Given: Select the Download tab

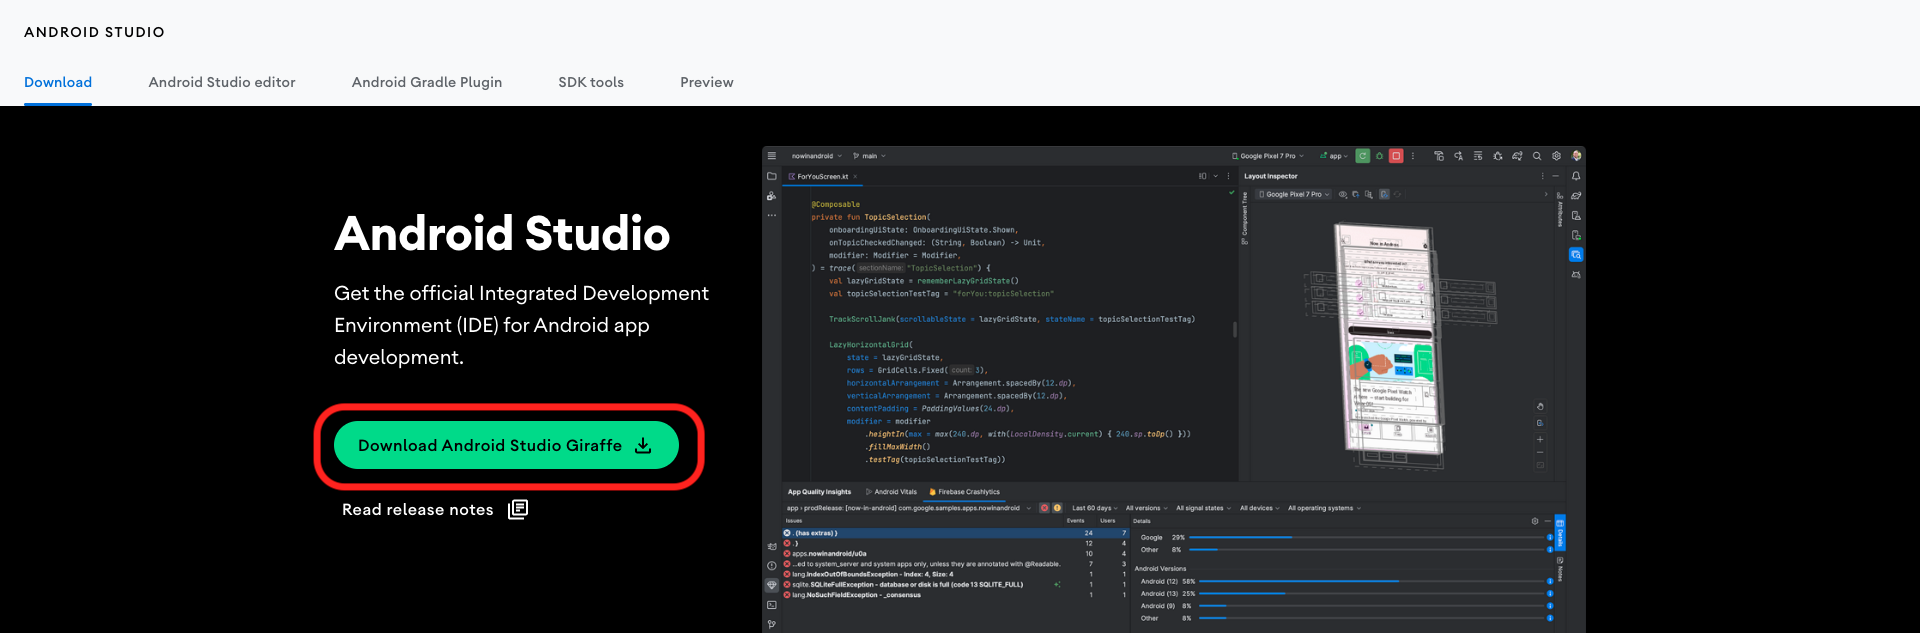Looking at the screenshot, I should pos(58,82).
